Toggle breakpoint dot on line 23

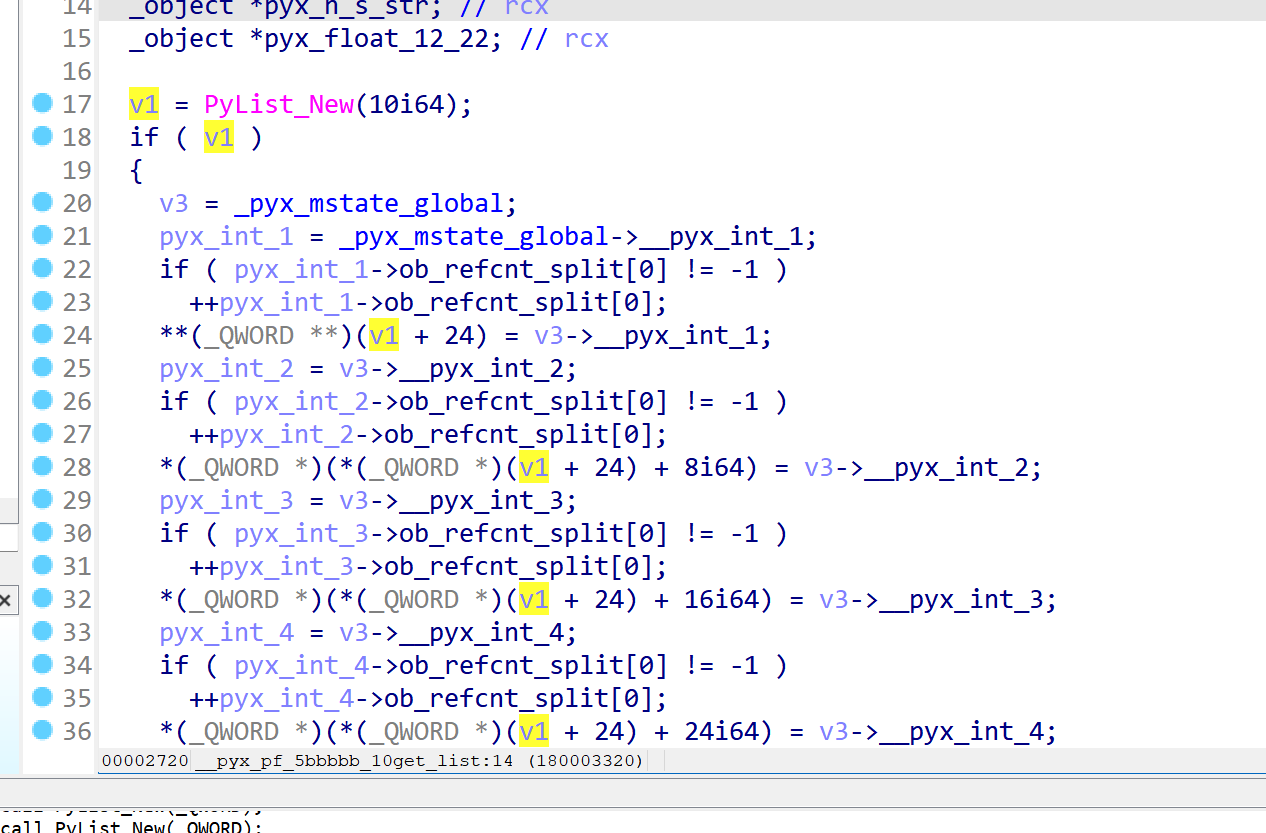point(42,301)
